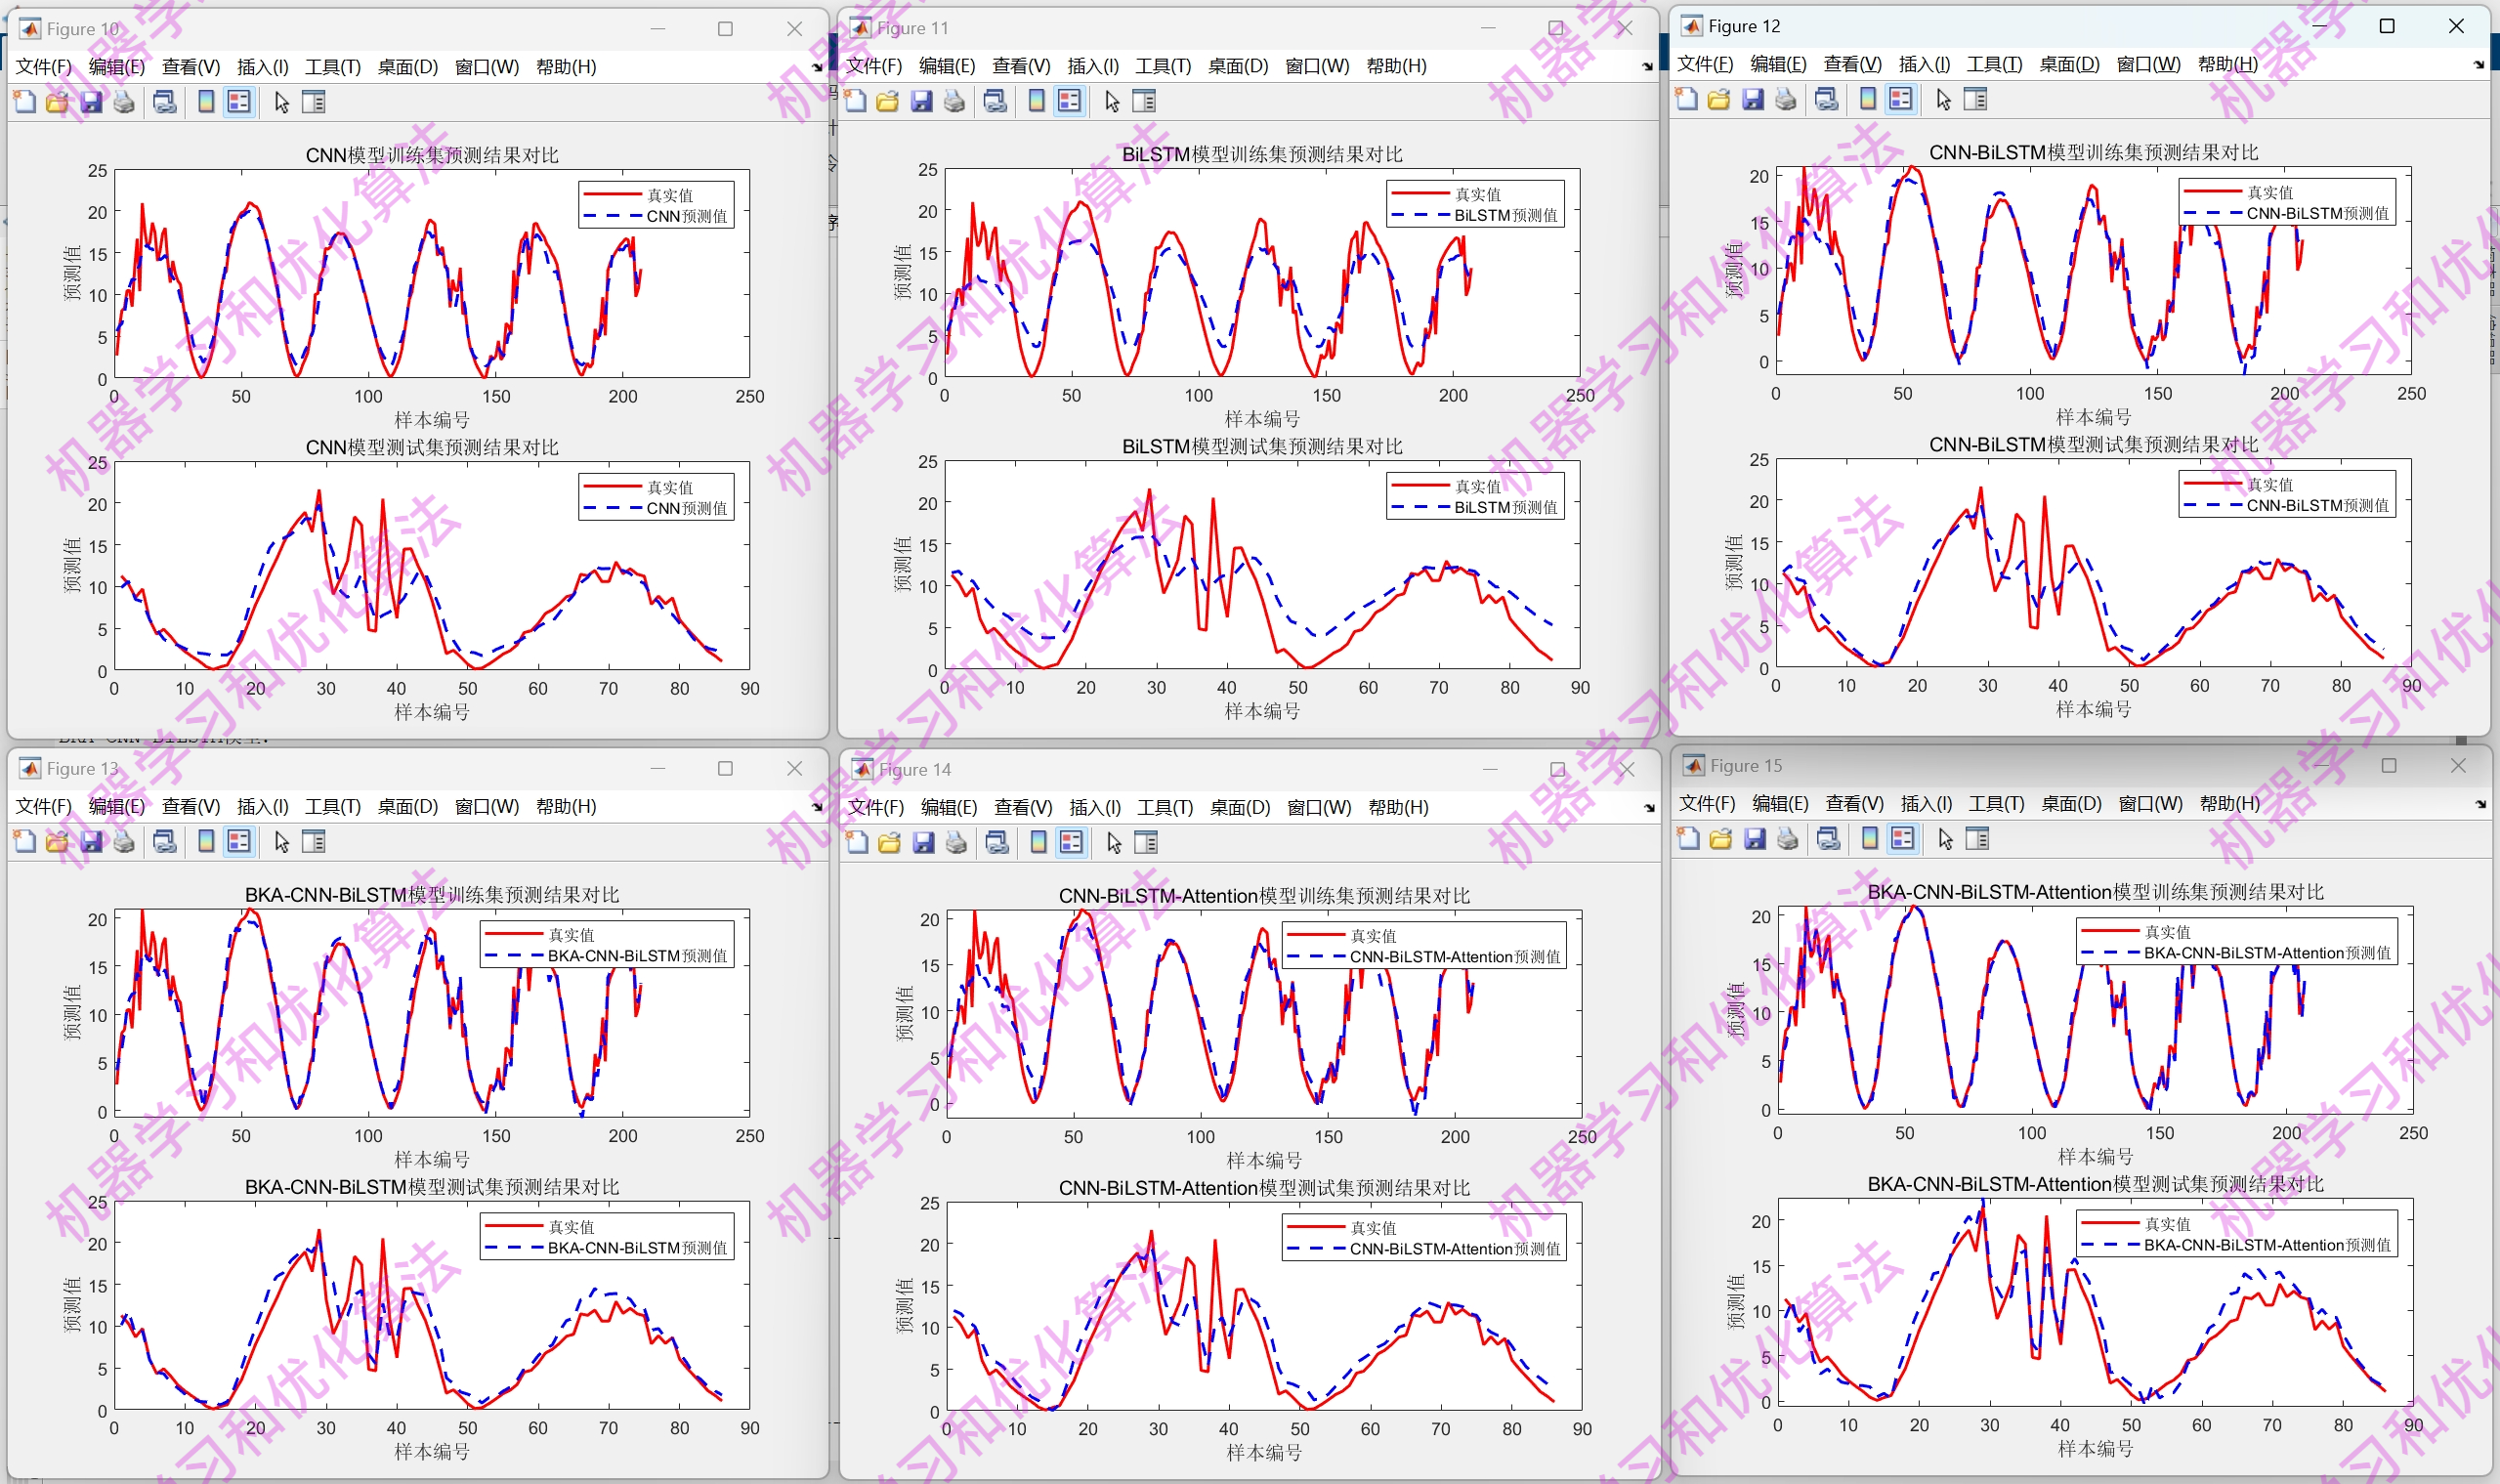Click Insert Colorbar gradient icon in Figure 15
Screen dimensions: 2500x1484
pos(1869,839)
